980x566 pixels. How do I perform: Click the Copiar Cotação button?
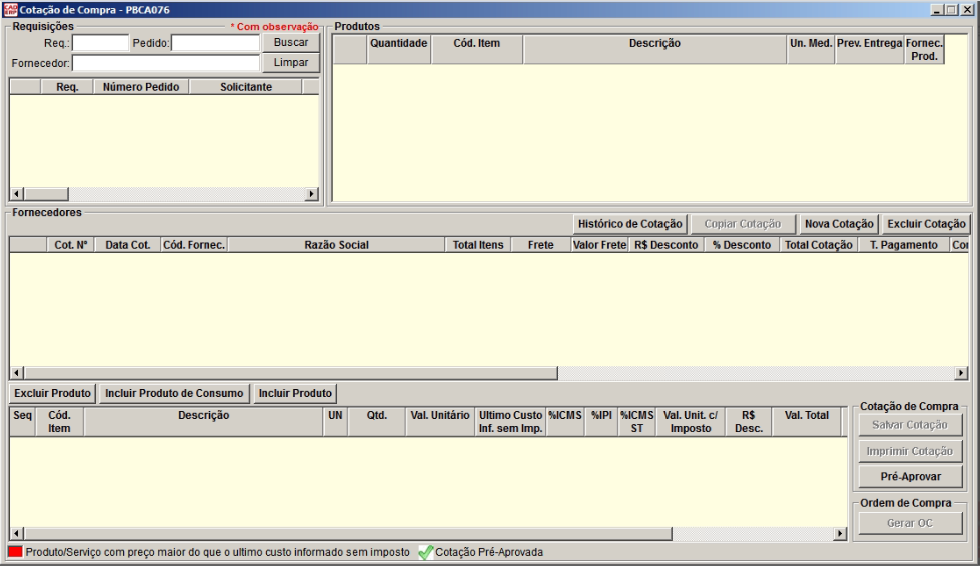tap(742, 224)
